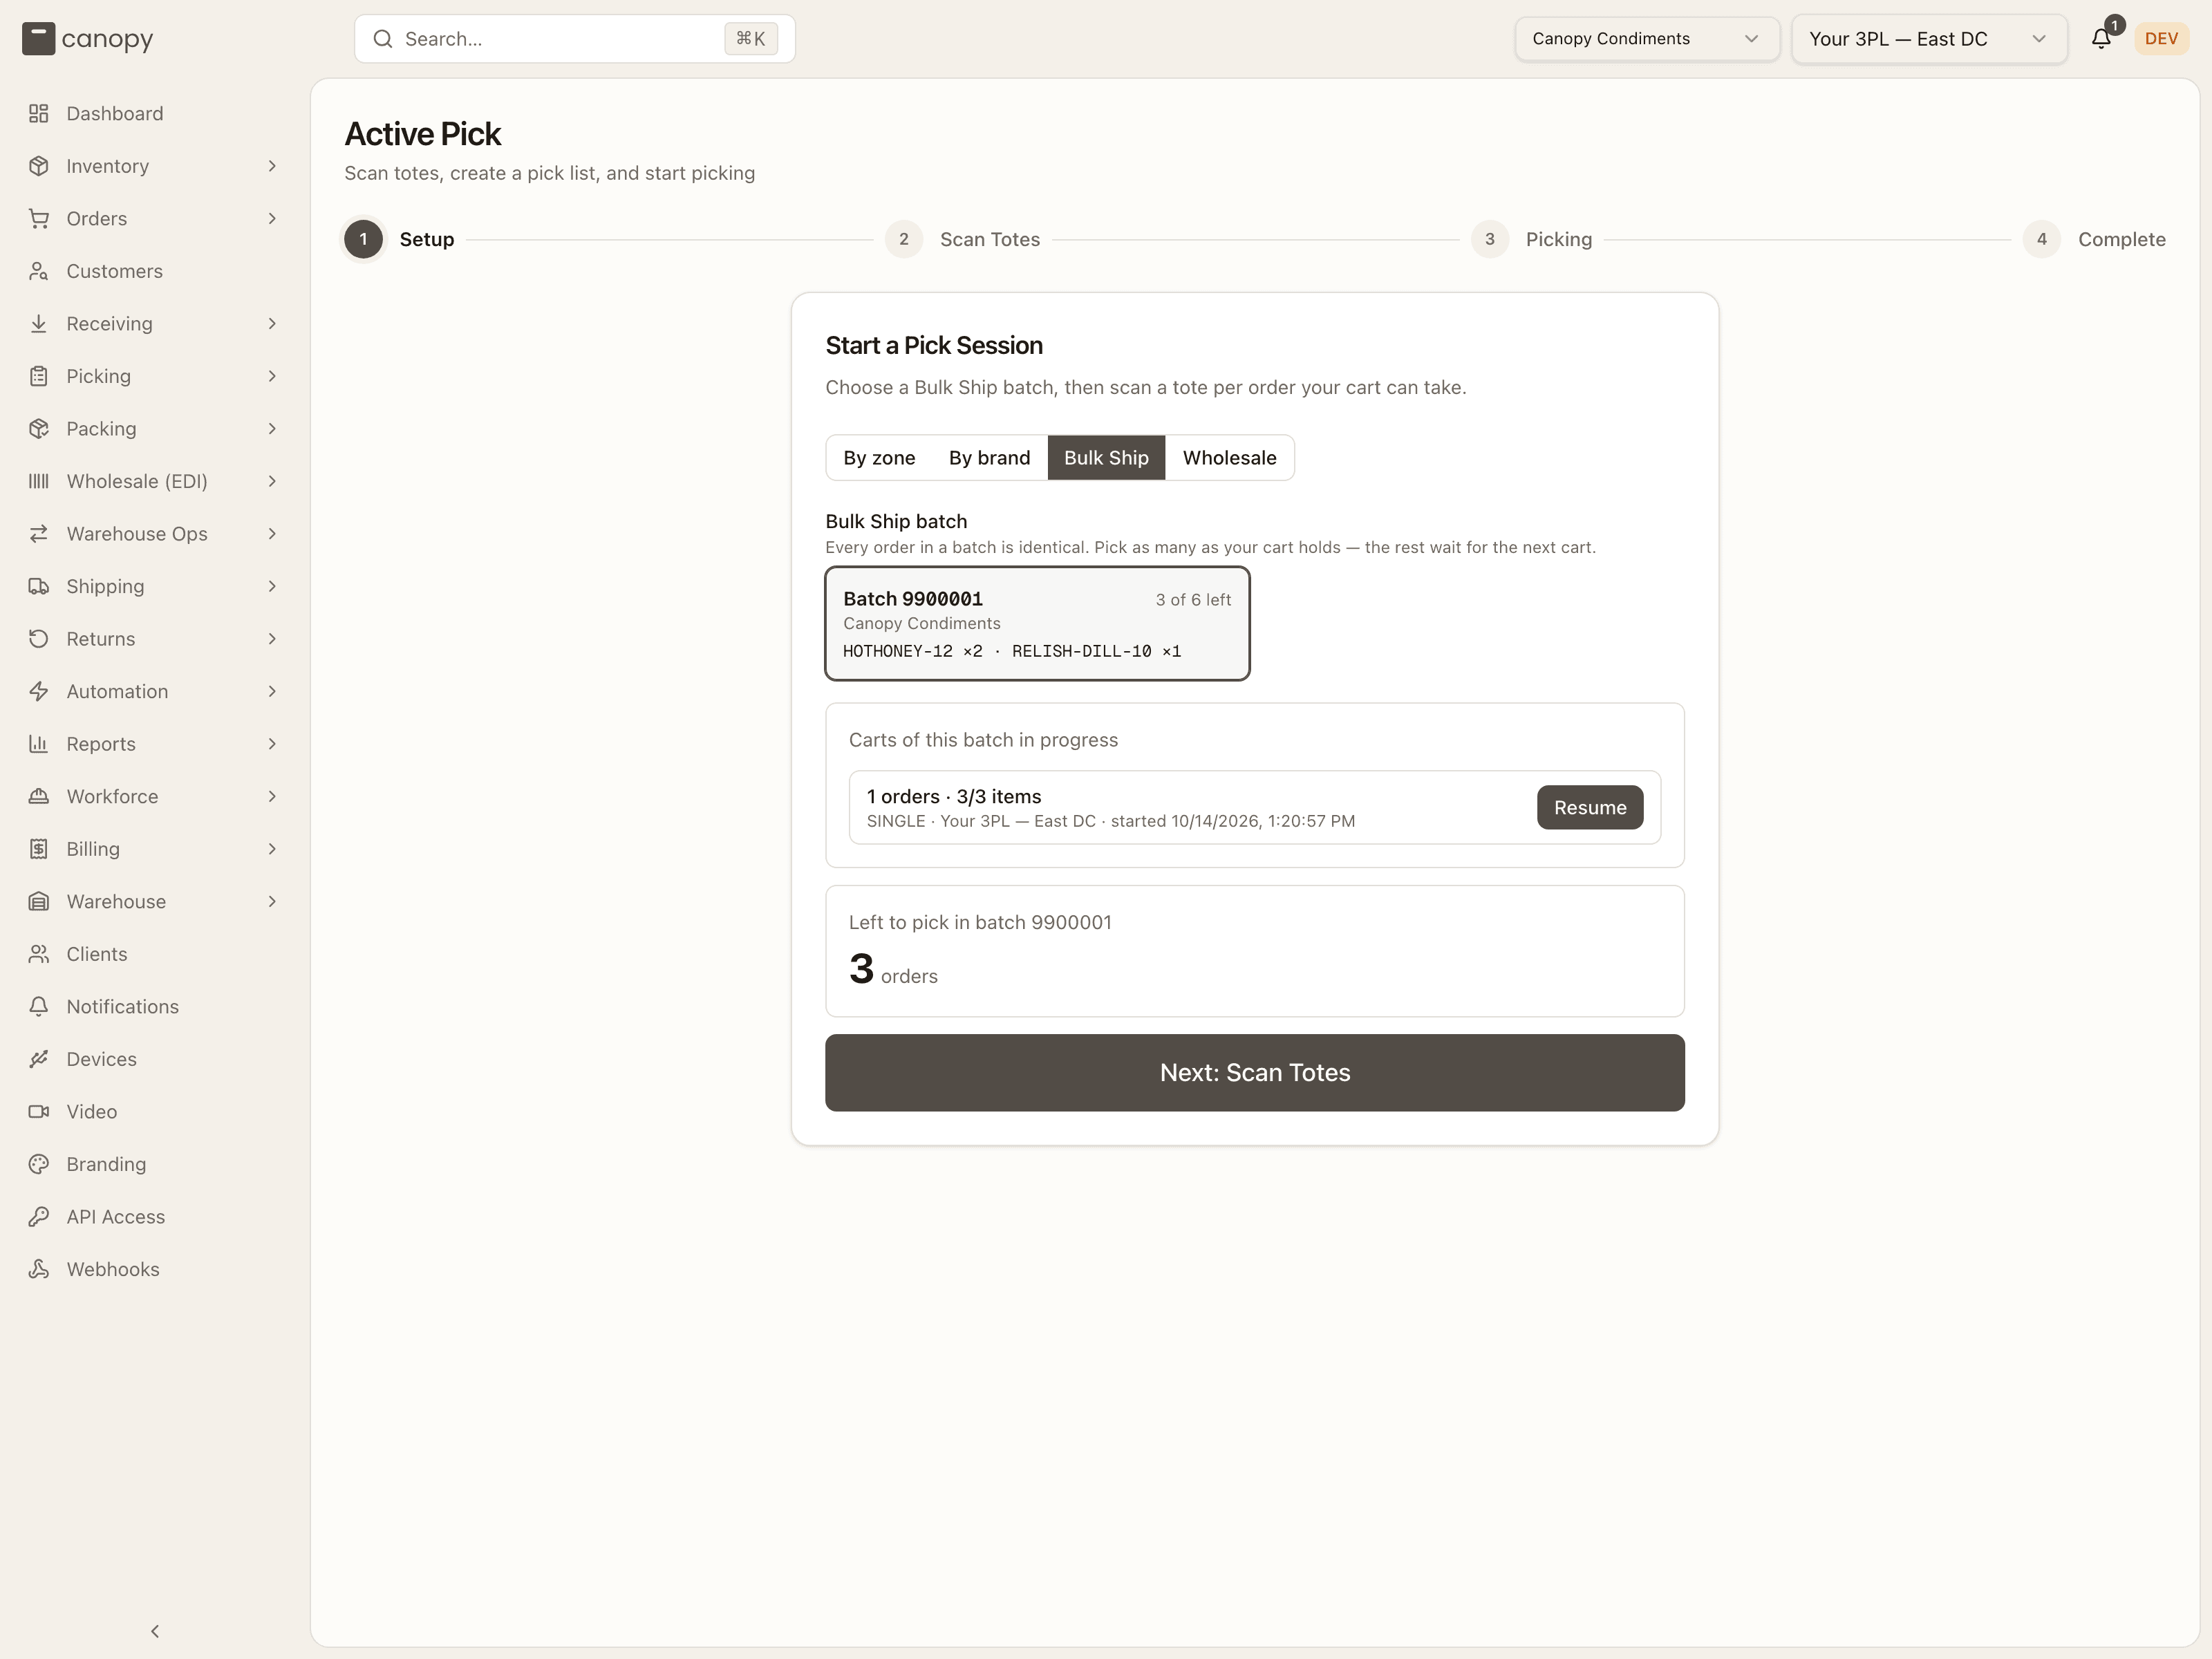The width and height of the screenshot is (2212, 1659).
Task: Go to the Scan Totes step
Action: (x=962, y=239)
